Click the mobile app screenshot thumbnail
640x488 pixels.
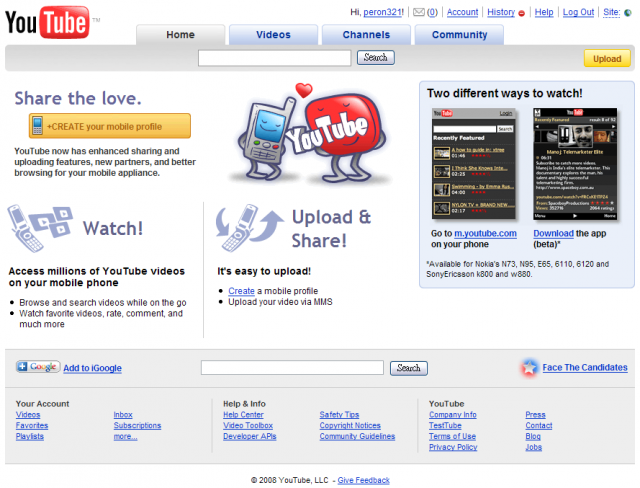[575, 164]
